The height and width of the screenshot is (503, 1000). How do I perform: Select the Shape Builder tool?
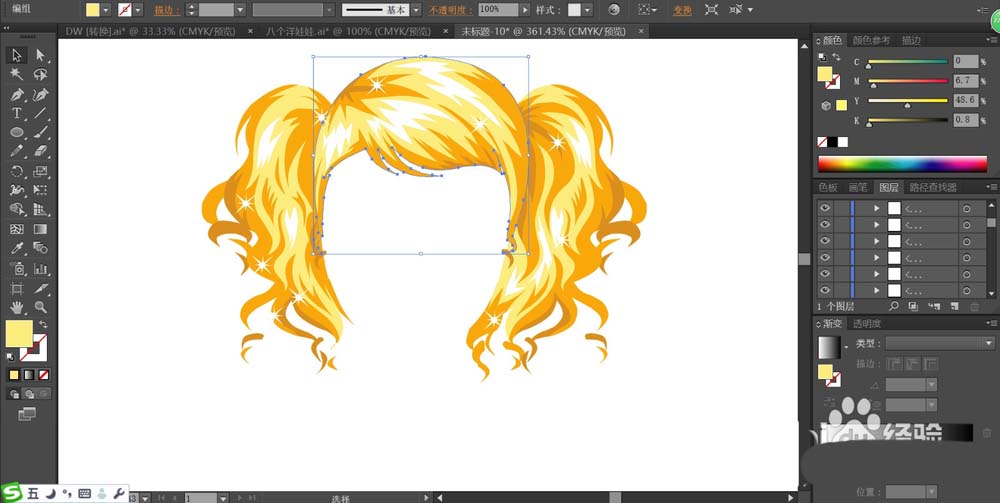pyautogui.click(x=17, y=209)
